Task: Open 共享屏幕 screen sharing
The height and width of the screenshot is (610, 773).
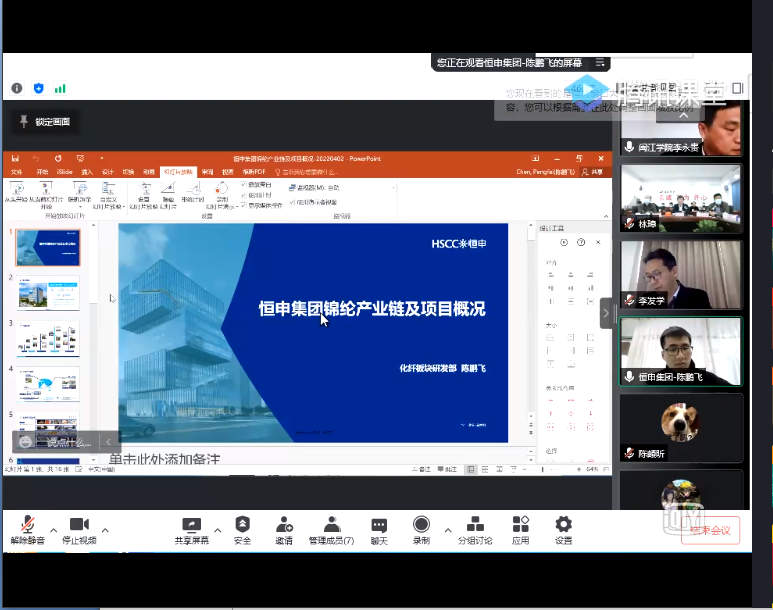Action: click(191, 531)
